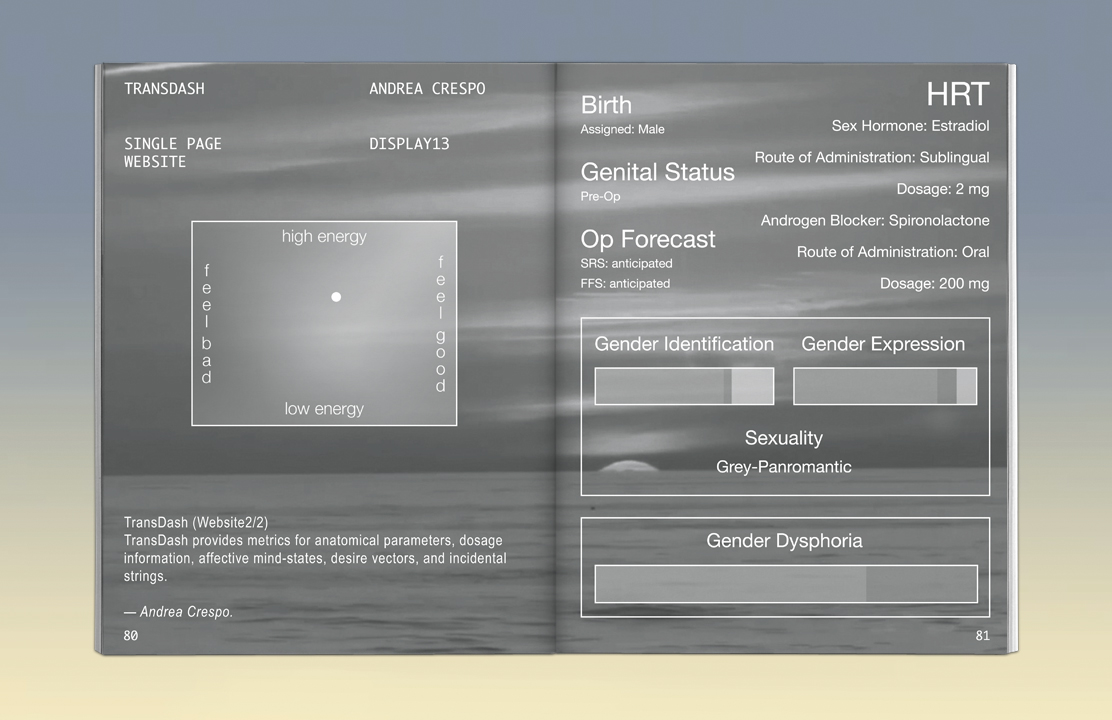
Task: Click the white mood dot in the energy grid
Action: [336, 297]
